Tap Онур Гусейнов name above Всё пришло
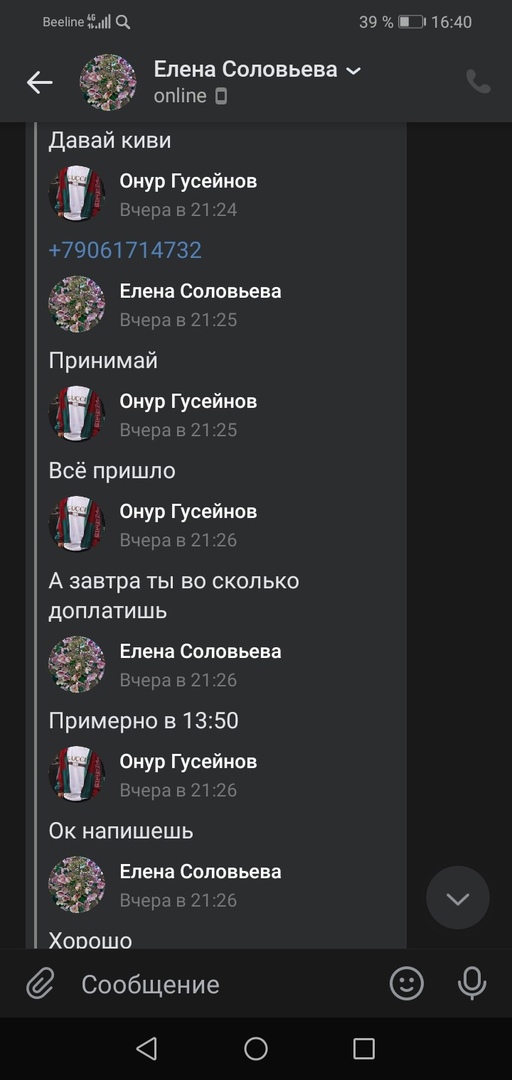The height and width of the screenshot is (1080, 512). [x=188, y=402]
